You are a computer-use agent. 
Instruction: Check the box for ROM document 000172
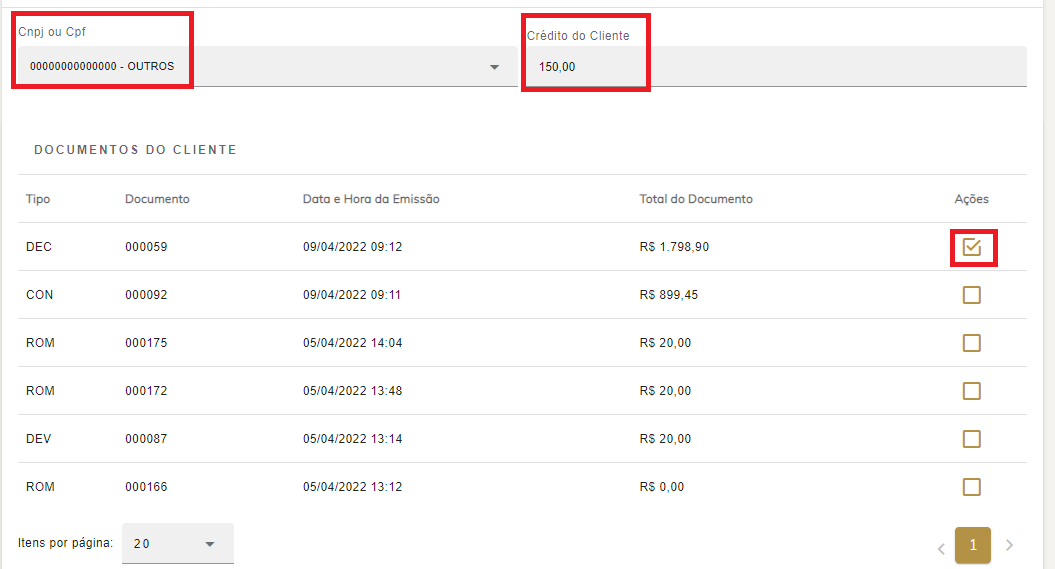971,391
